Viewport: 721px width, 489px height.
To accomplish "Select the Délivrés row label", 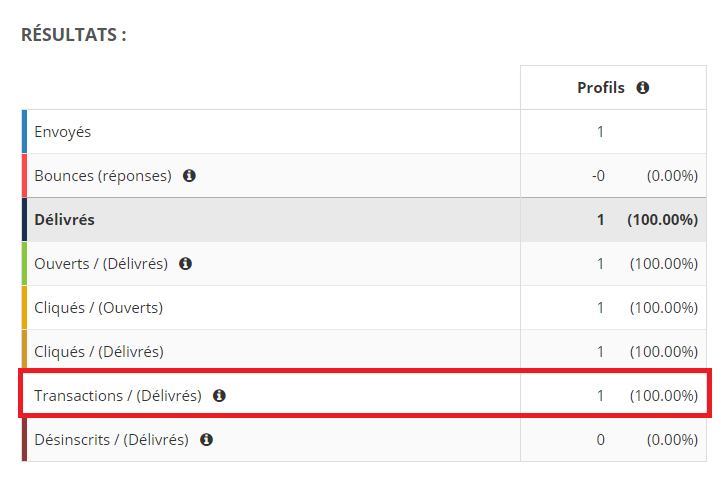I will [64, 220].
